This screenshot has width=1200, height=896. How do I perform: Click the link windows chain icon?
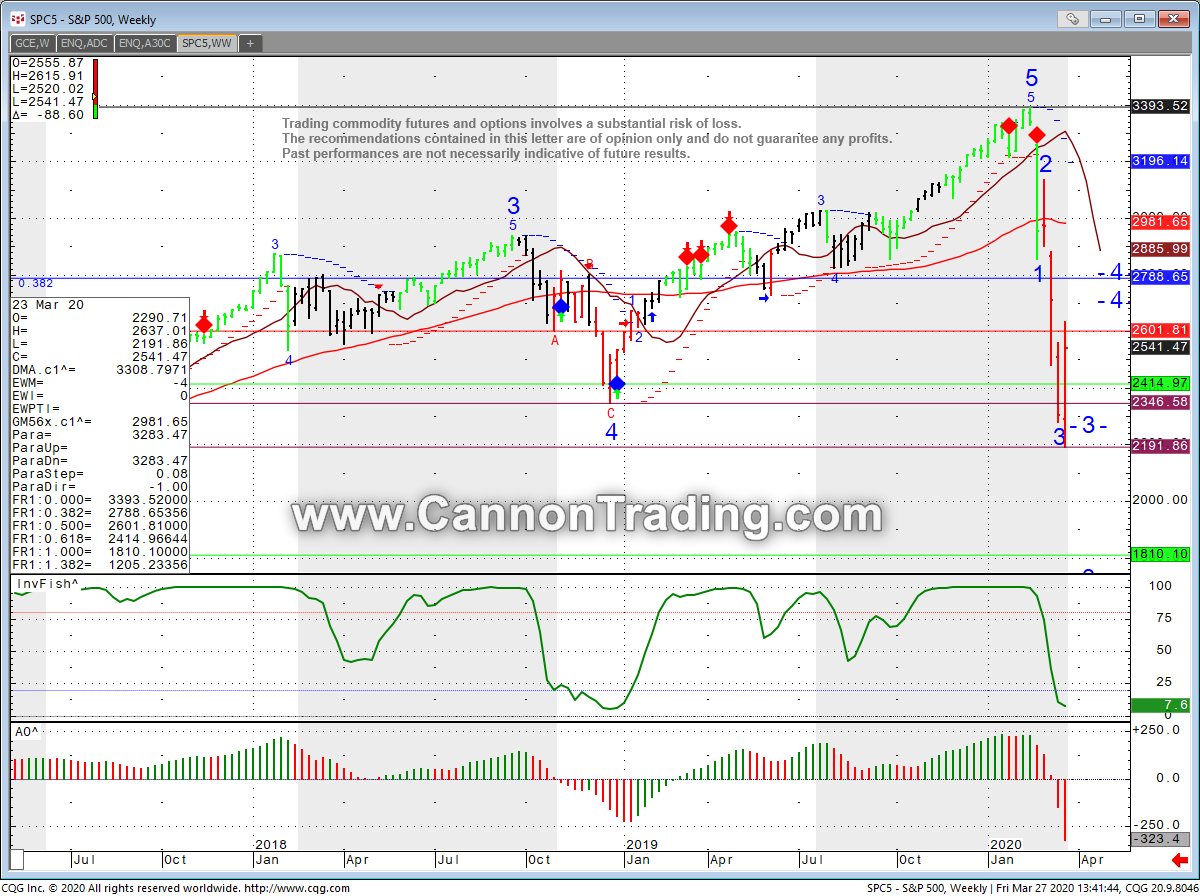coord(1072,18)
